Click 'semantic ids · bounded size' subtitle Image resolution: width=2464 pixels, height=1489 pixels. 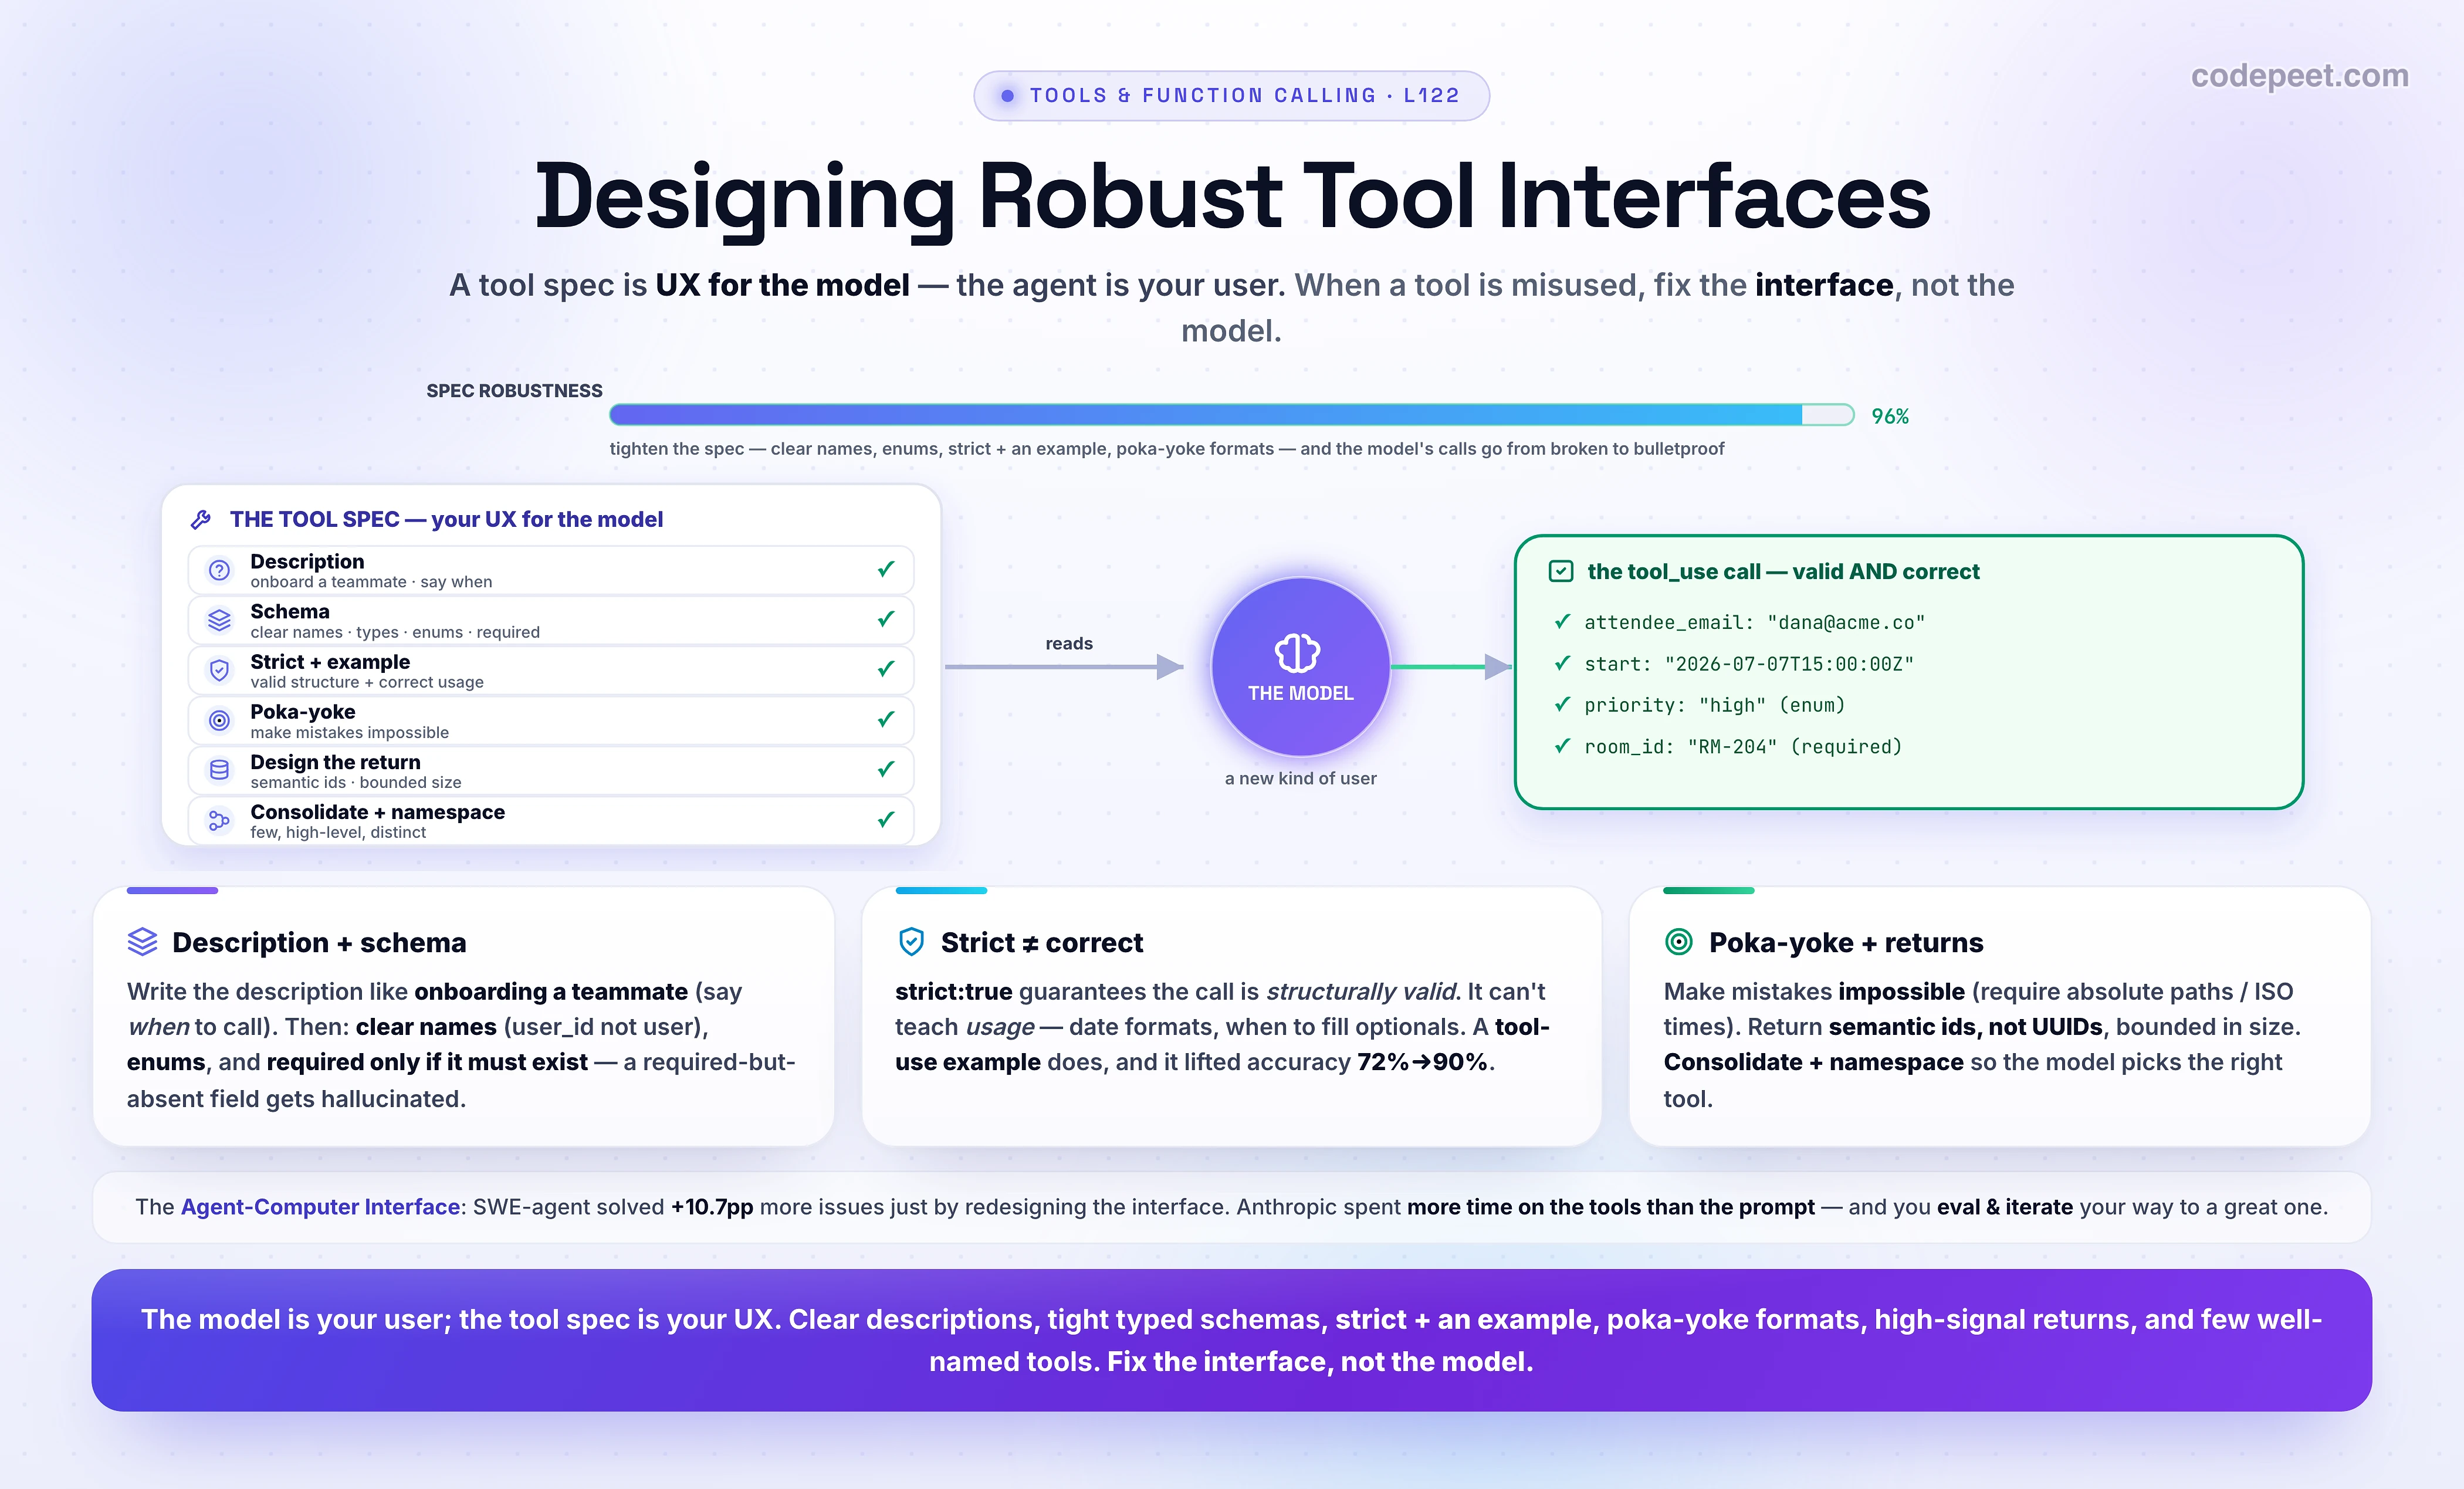pos(356,782)
